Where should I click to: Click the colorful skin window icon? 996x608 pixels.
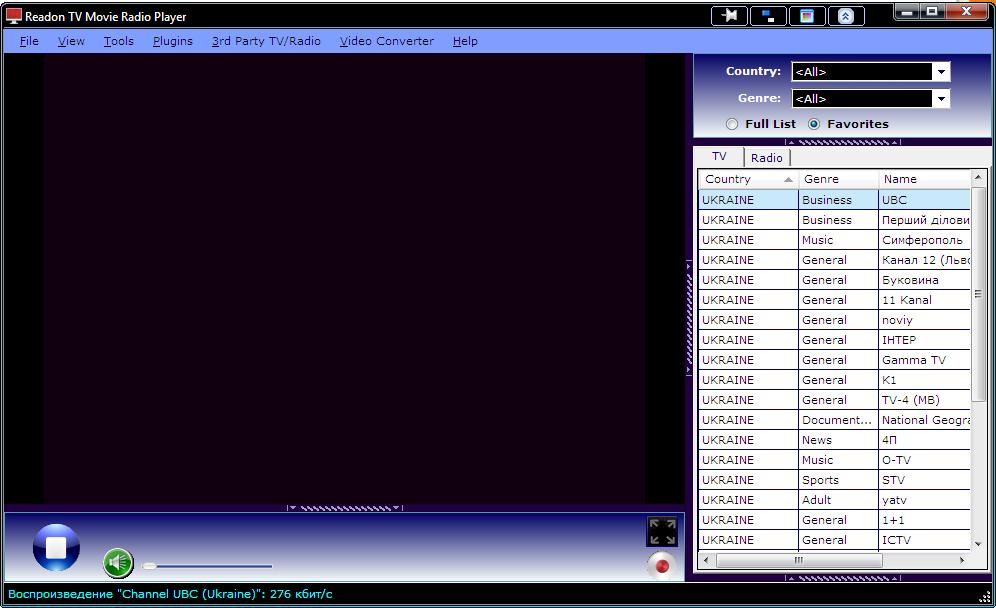tap(807, 16)
